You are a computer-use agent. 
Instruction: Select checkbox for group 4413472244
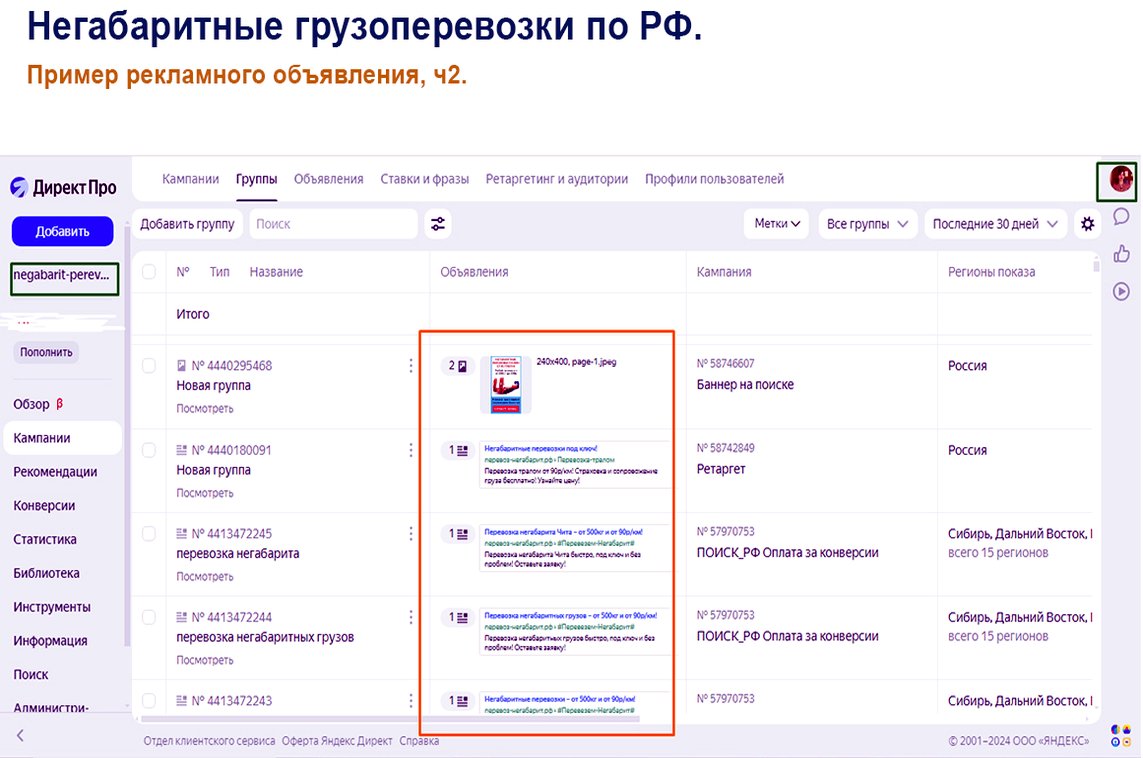point(149,618)
